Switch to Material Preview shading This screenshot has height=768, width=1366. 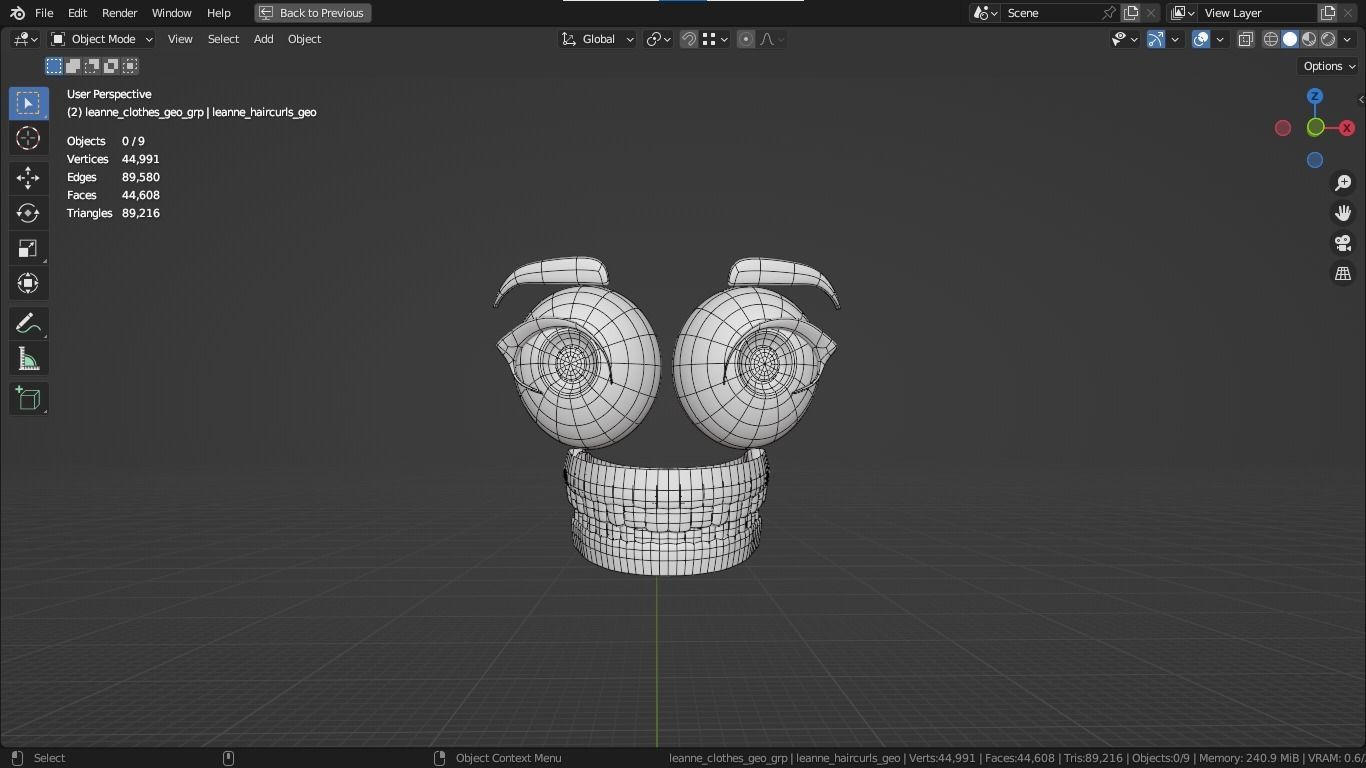click(1309, 39)
